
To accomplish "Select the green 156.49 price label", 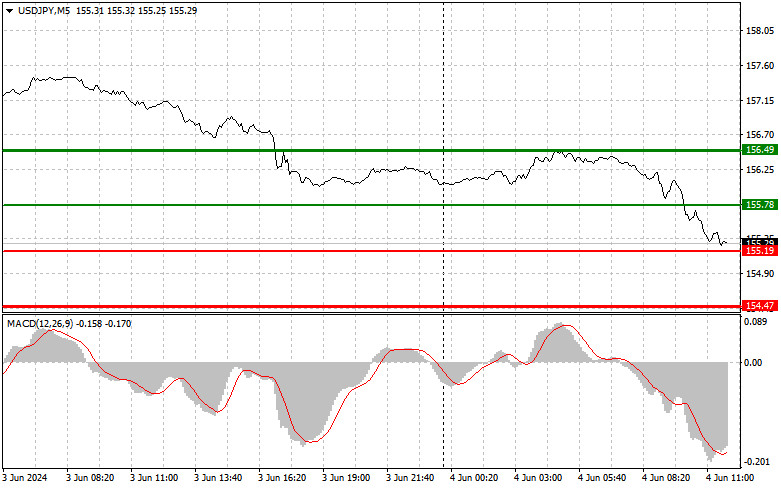I will tap(760, 150).
